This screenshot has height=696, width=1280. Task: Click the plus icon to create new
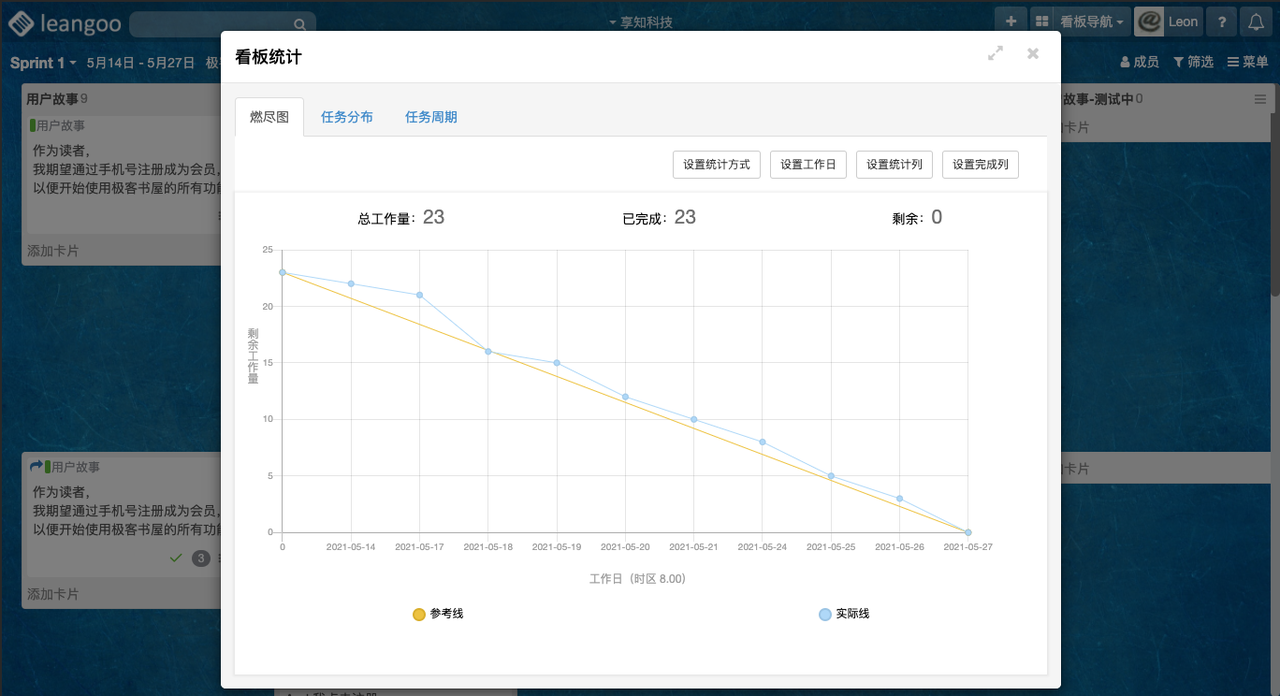[1010, 22]
